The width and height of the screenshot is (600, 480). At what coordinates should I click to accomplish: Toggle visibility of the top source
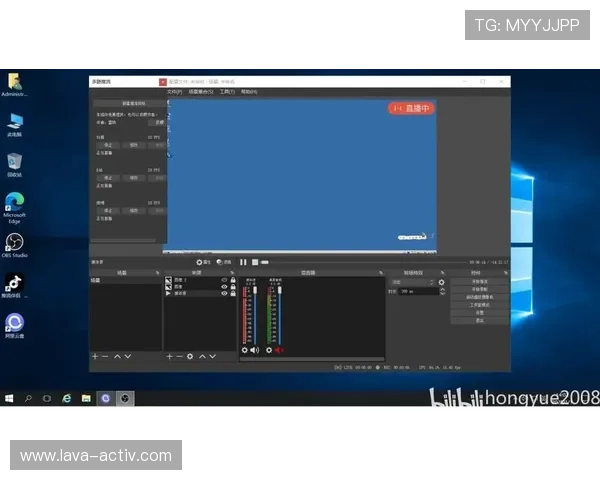(x=224, y=280)
